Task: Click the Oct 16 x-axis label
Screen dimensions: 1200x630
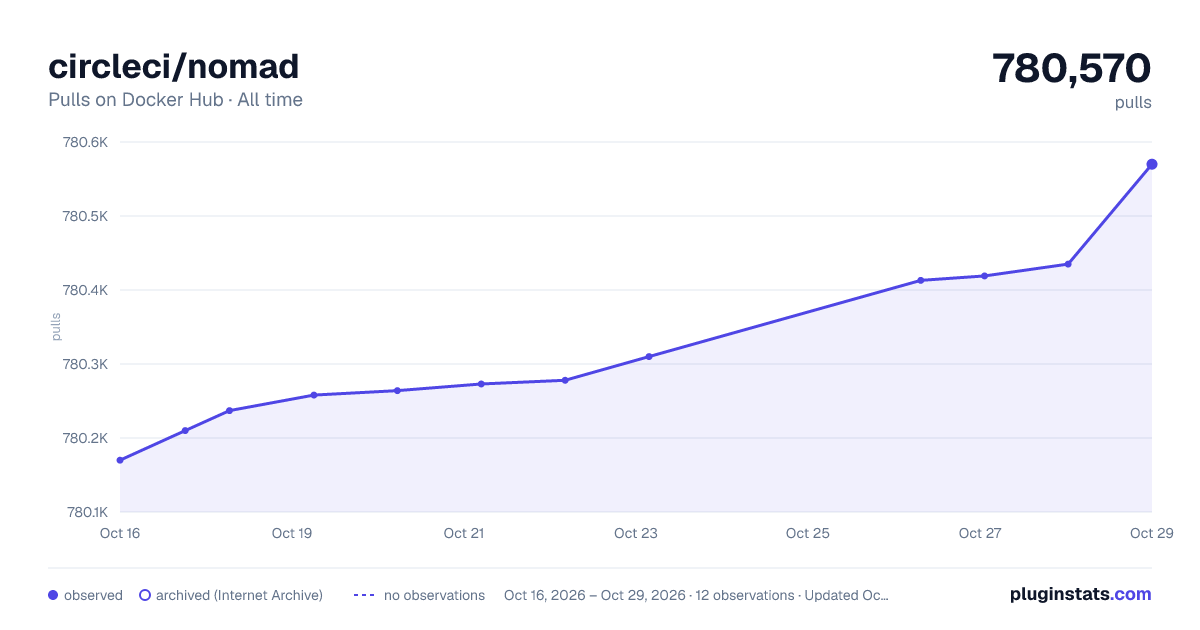Action: 120,533
